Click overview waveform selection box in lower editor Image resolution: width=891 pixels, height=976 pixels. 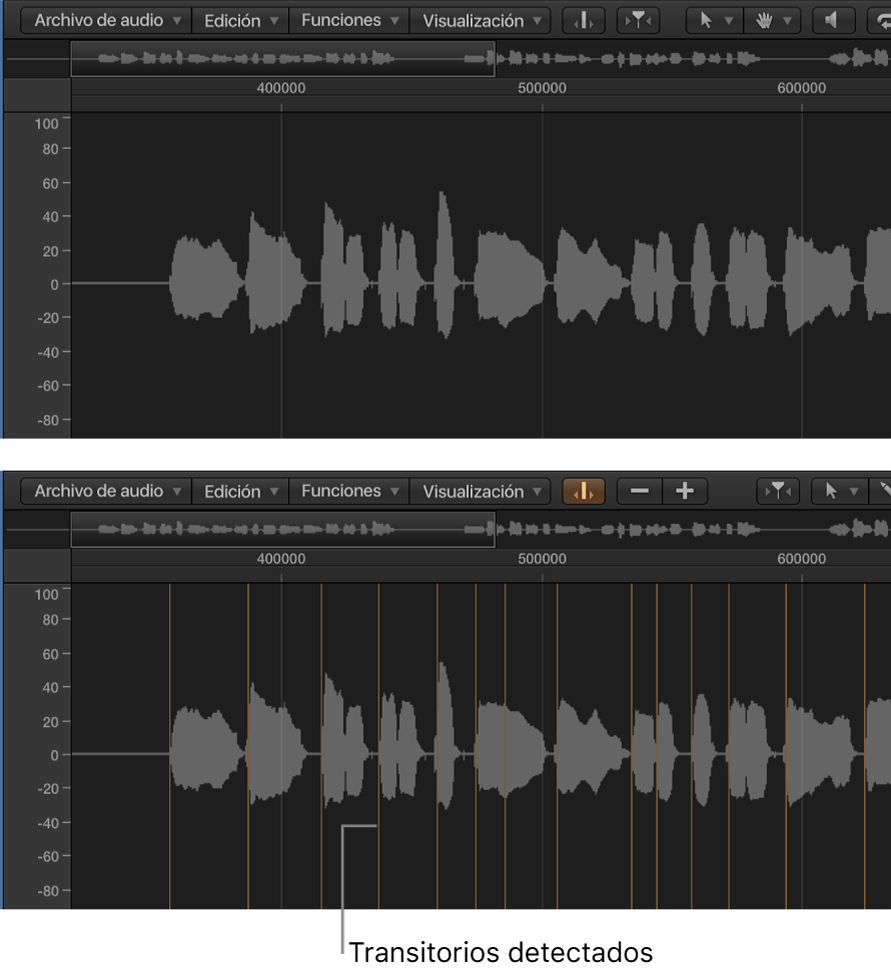pyautogui.click(x=283, y=530)
